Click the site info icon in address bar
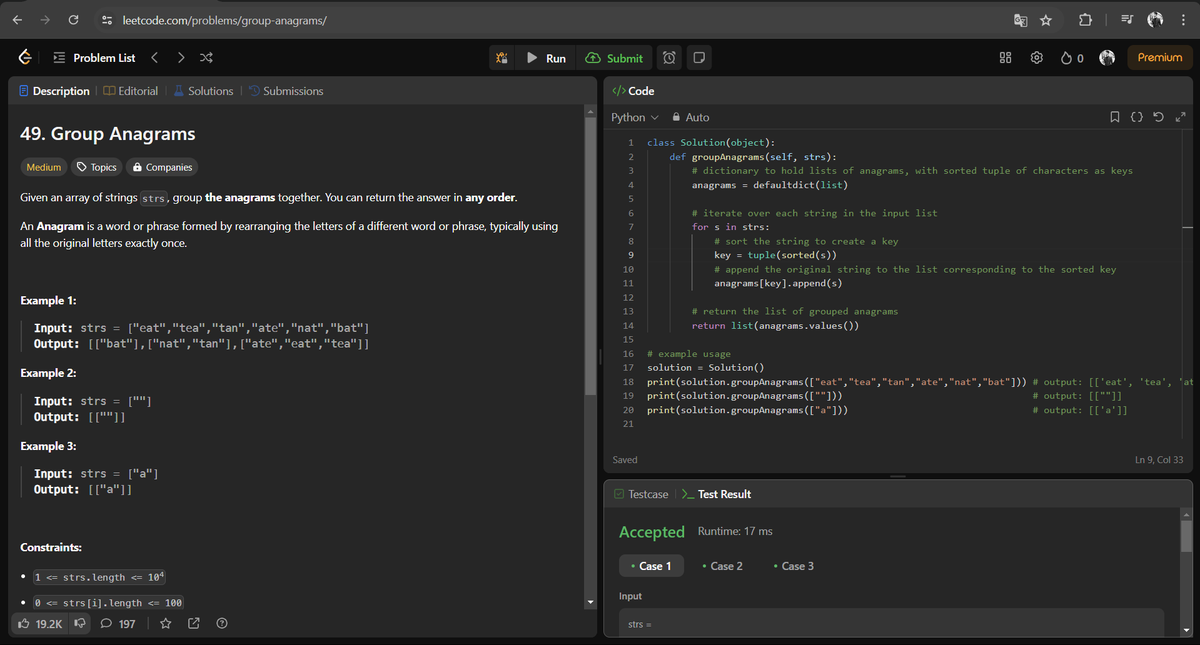 107,19
